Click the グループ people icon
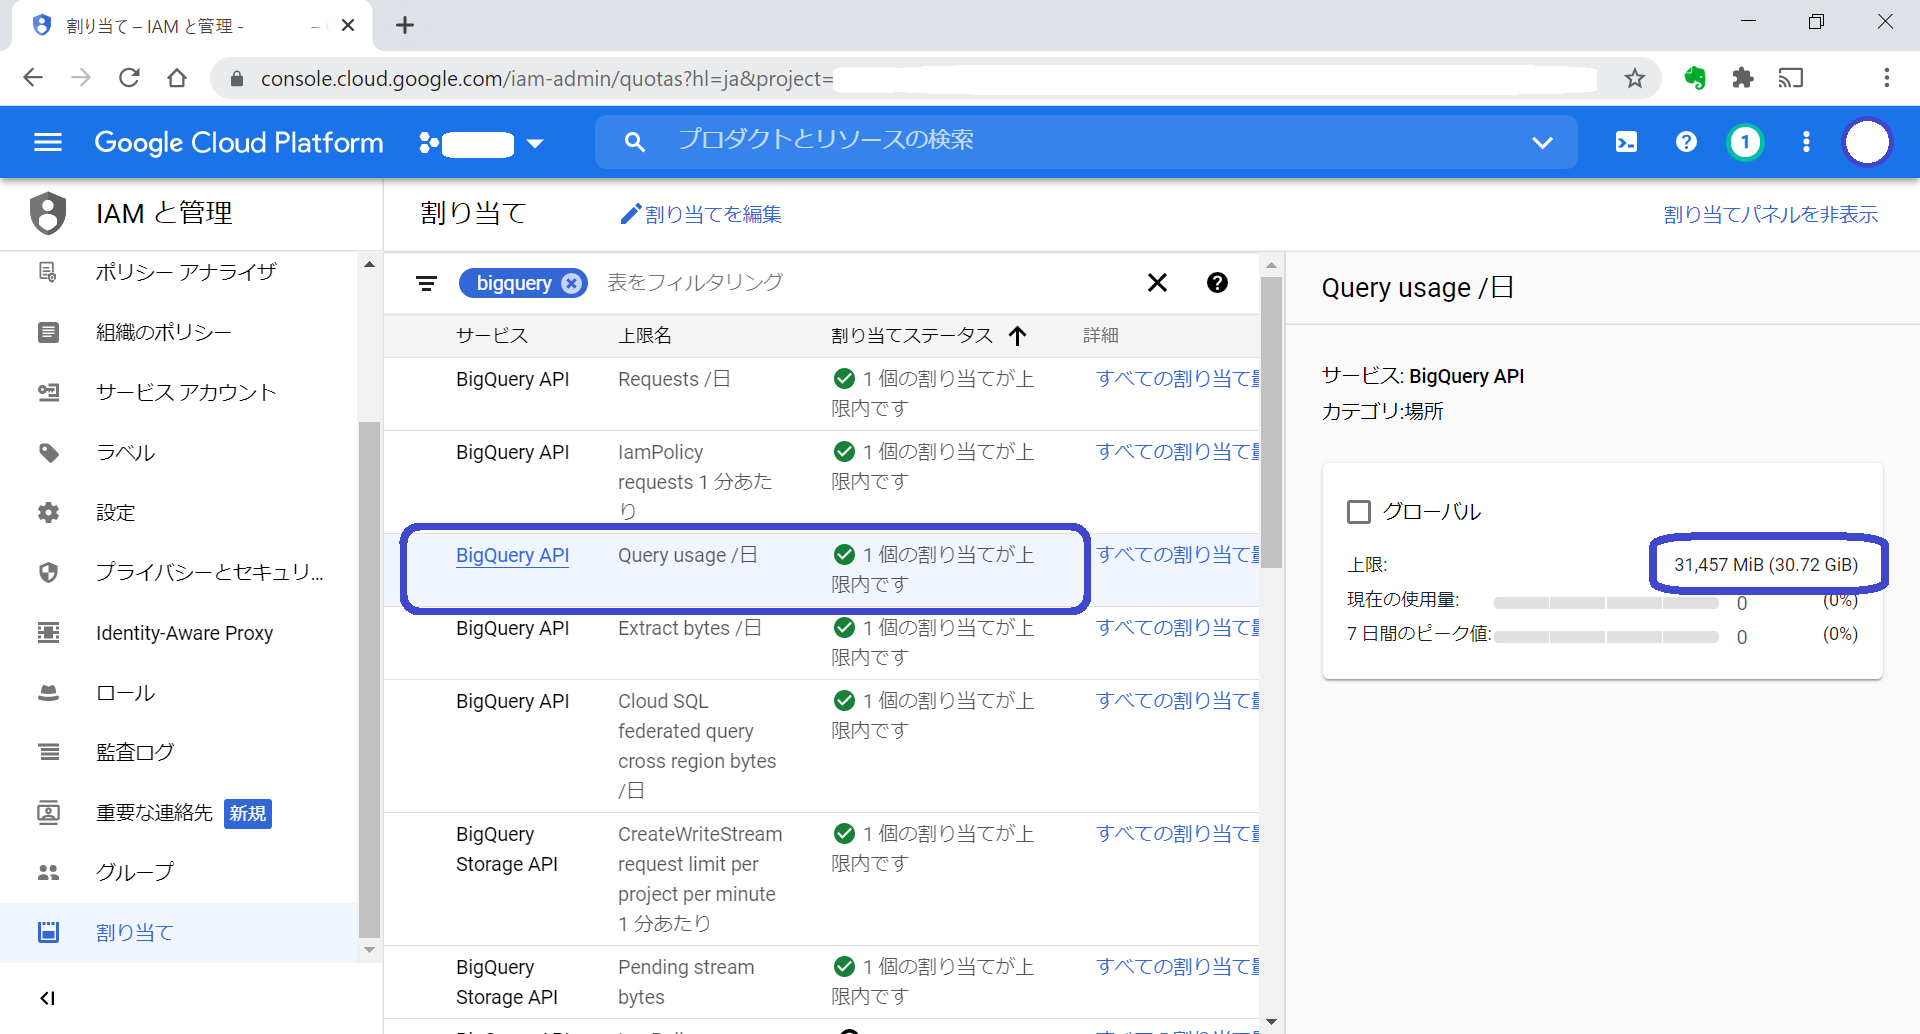Image resolution: width=1920 pixels, height=1034 pixels. [x=48, y=872]
